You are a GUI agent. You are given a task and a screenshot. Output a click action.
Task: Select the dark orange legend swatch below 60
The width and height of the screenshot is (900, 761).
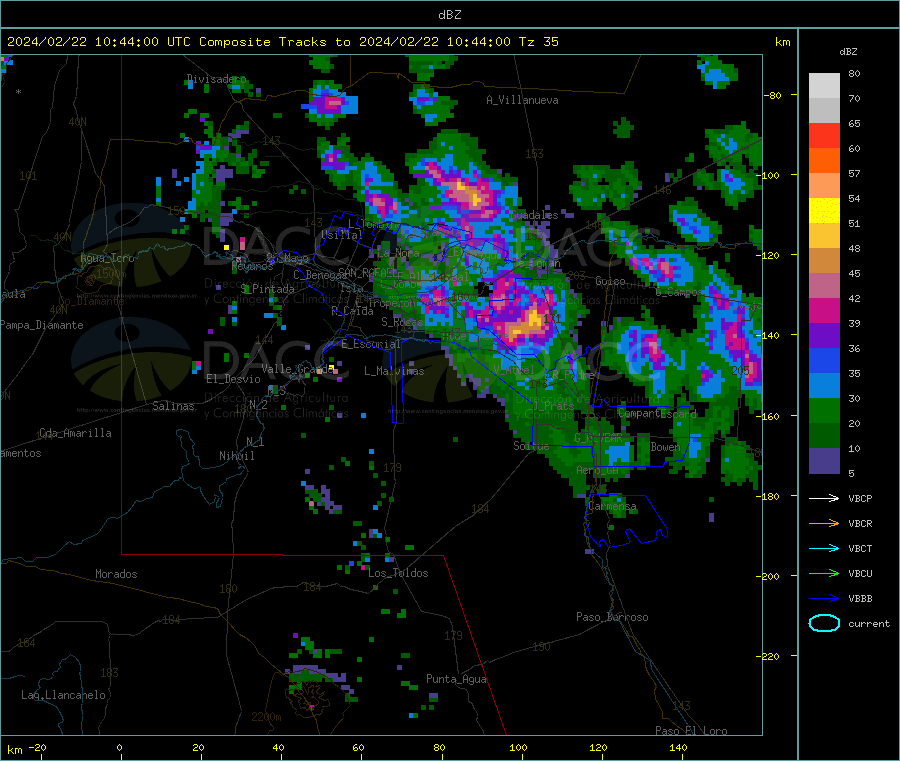[x=824, y=161]
